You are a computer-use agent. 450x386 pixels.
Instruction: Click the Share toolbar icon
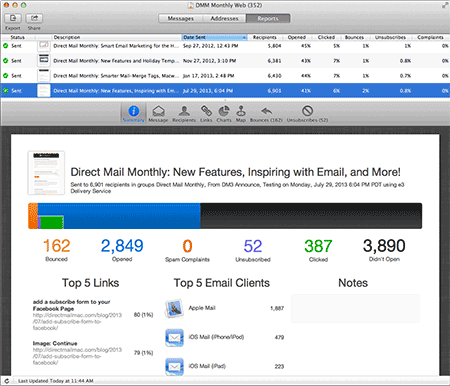pos(34,18)
